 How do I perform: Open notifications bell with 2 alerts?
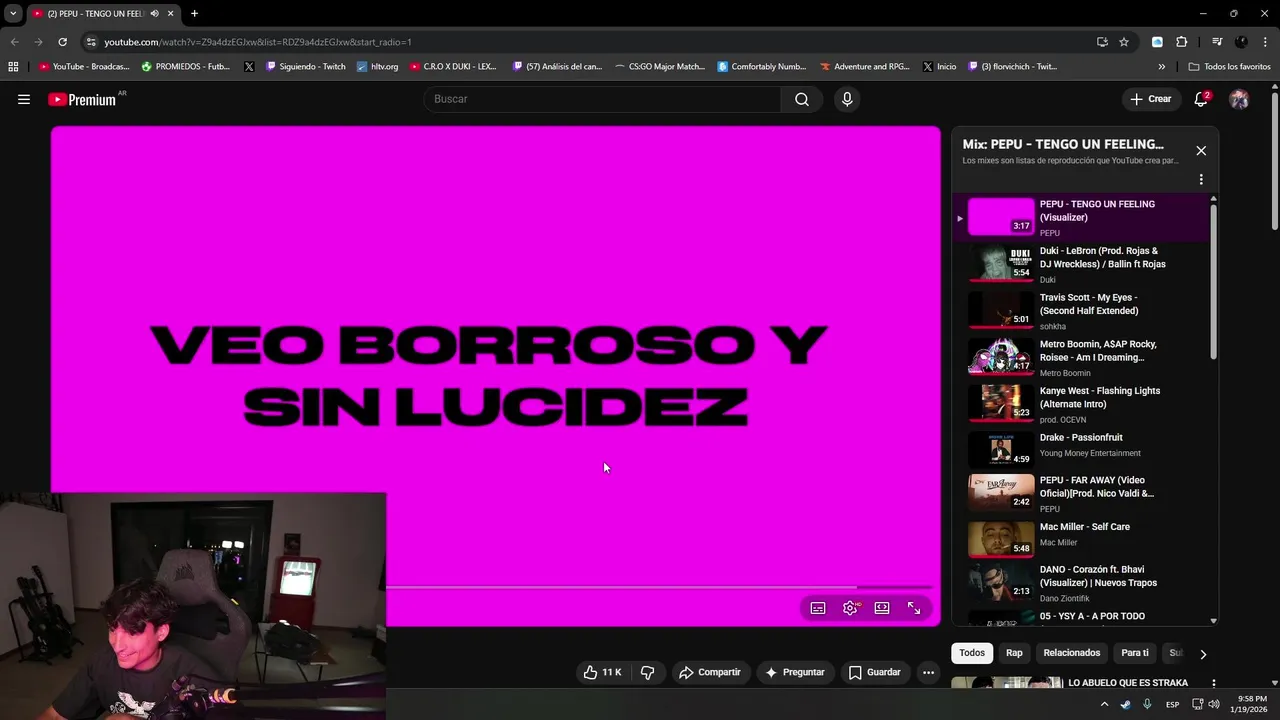click(1201, 99)
